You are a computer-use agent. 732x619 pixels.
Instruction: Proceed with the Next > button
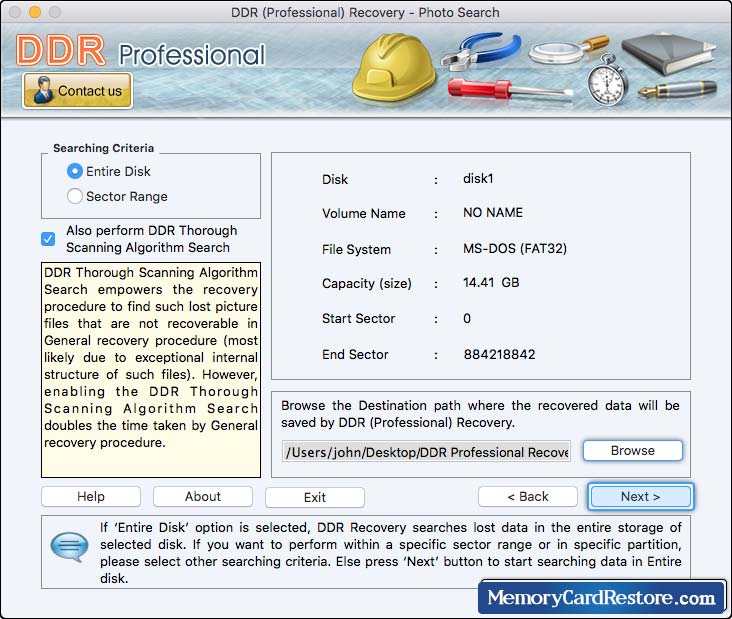click(x=640, y=497)
